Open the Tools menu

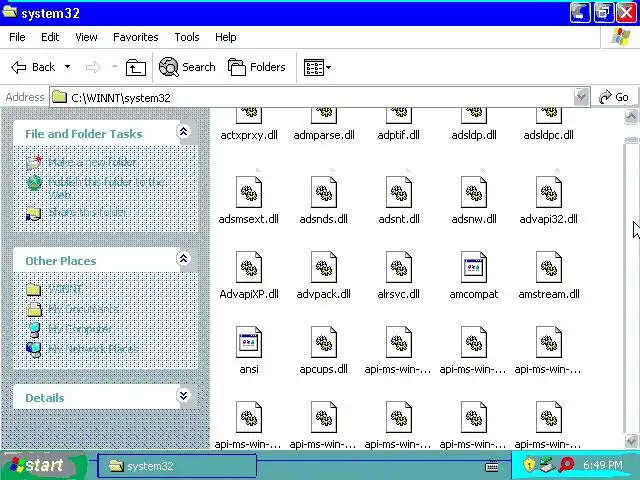coord(187,37)
